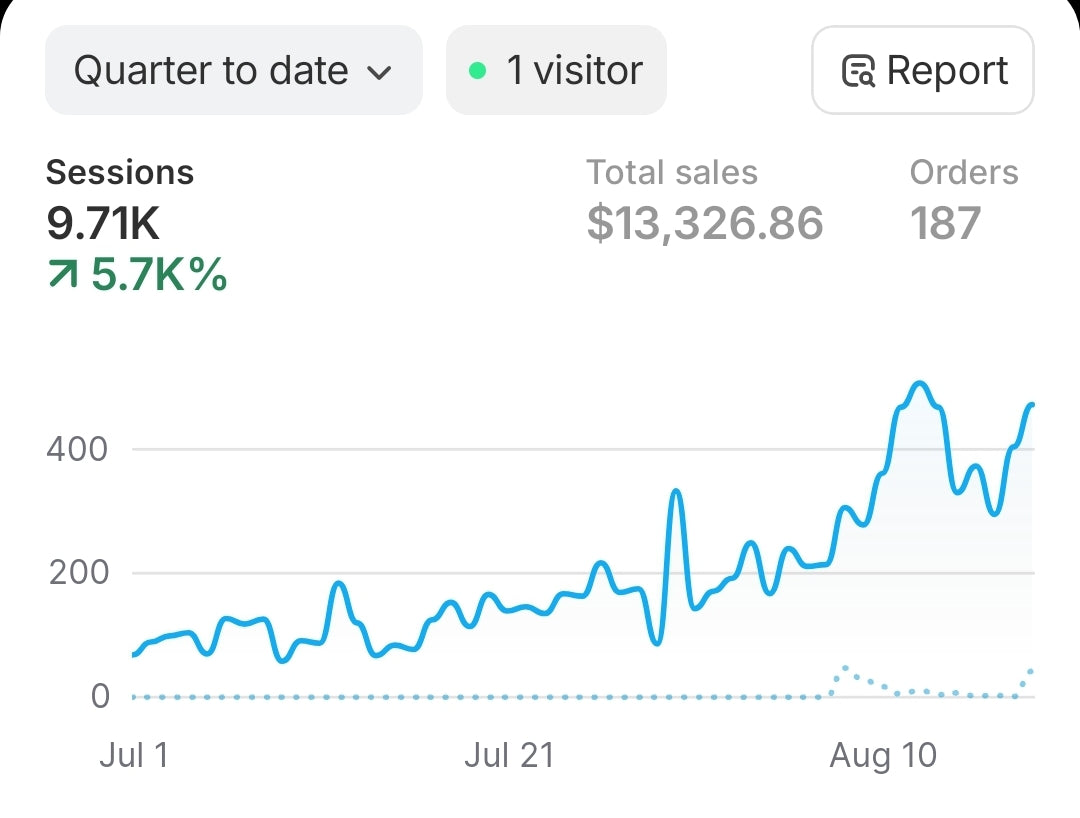This screenshot has width=1080, height=818.
Task: Select the Sessions metric tab
Action: click(x=120, y=173)
